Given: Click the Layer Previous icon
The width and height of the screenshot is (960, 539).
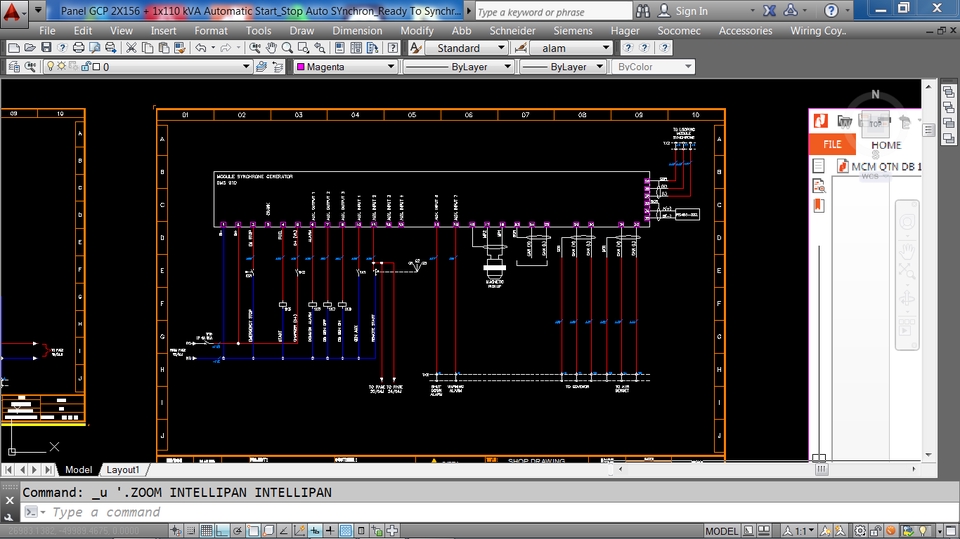Looking at the screenshot, I should point(277,67).
